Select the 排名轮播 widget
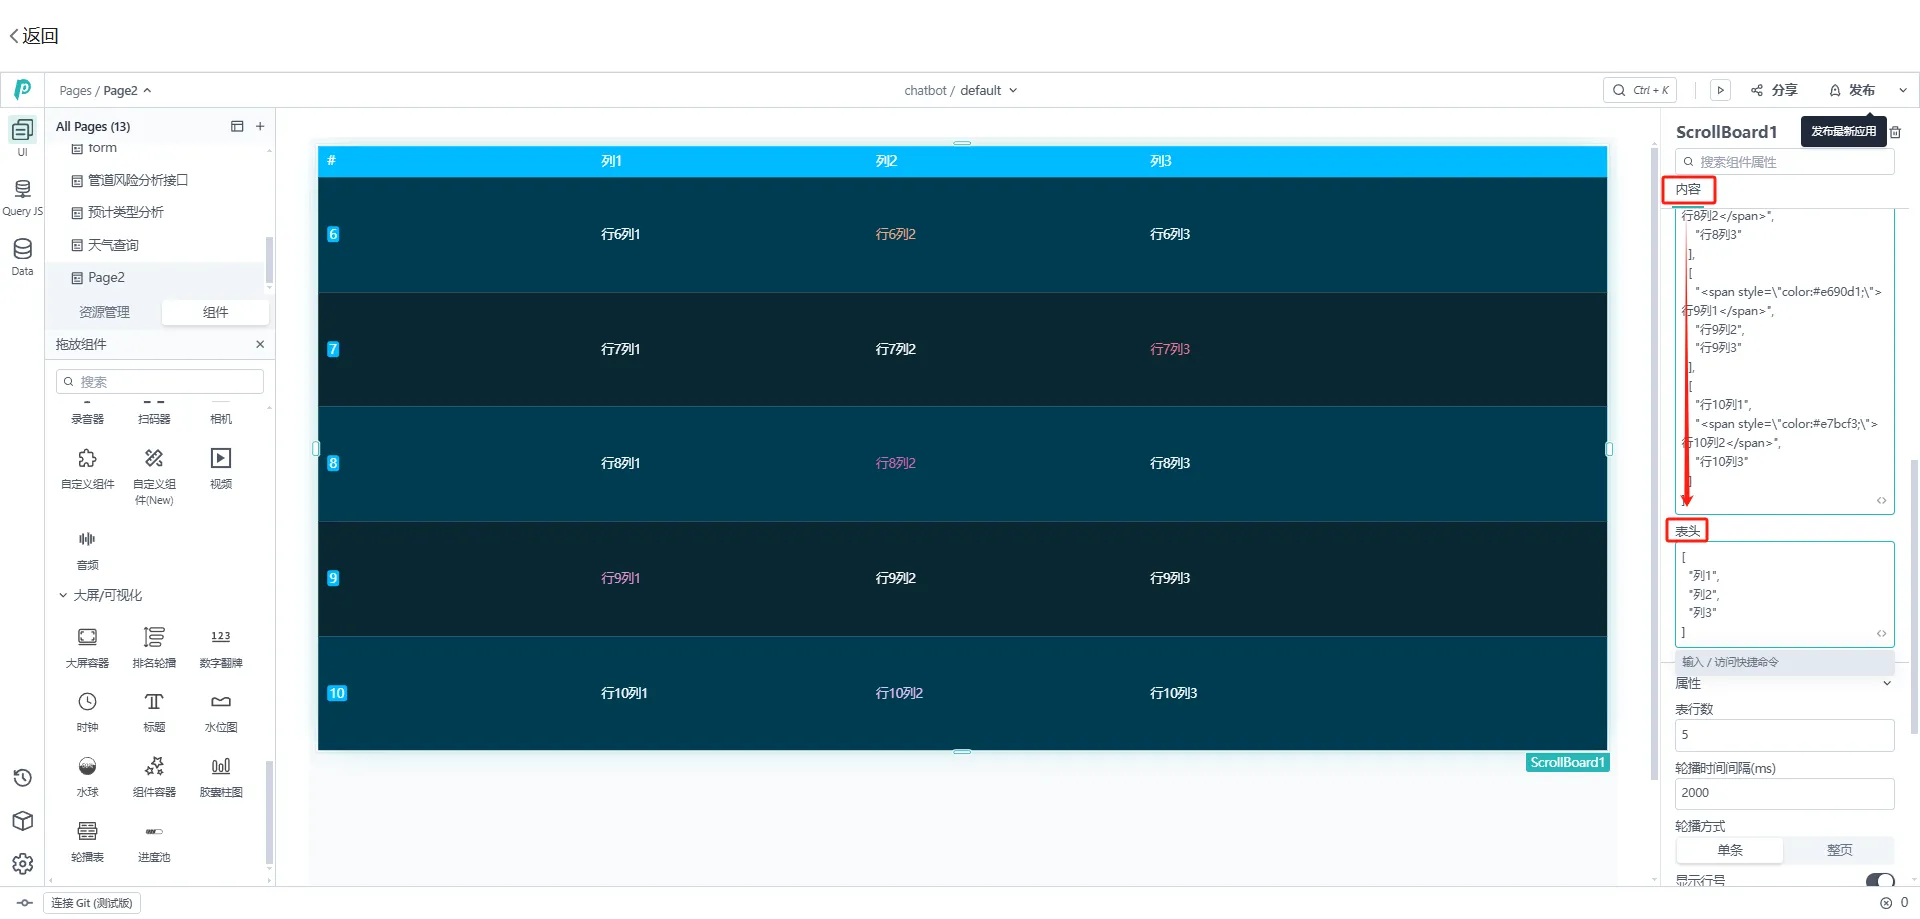This screenshot has width=1920, height=919. [x=154, y=648]
